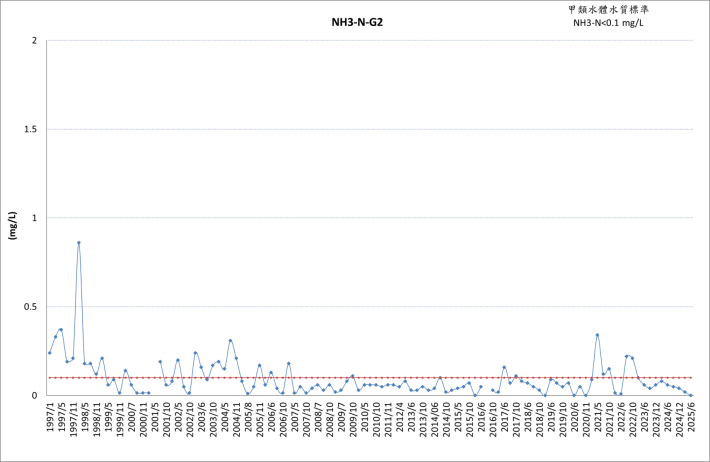Click the x-axis label 2005/11
This screenshot has width=710, height=462.
(x=260, y=420)
